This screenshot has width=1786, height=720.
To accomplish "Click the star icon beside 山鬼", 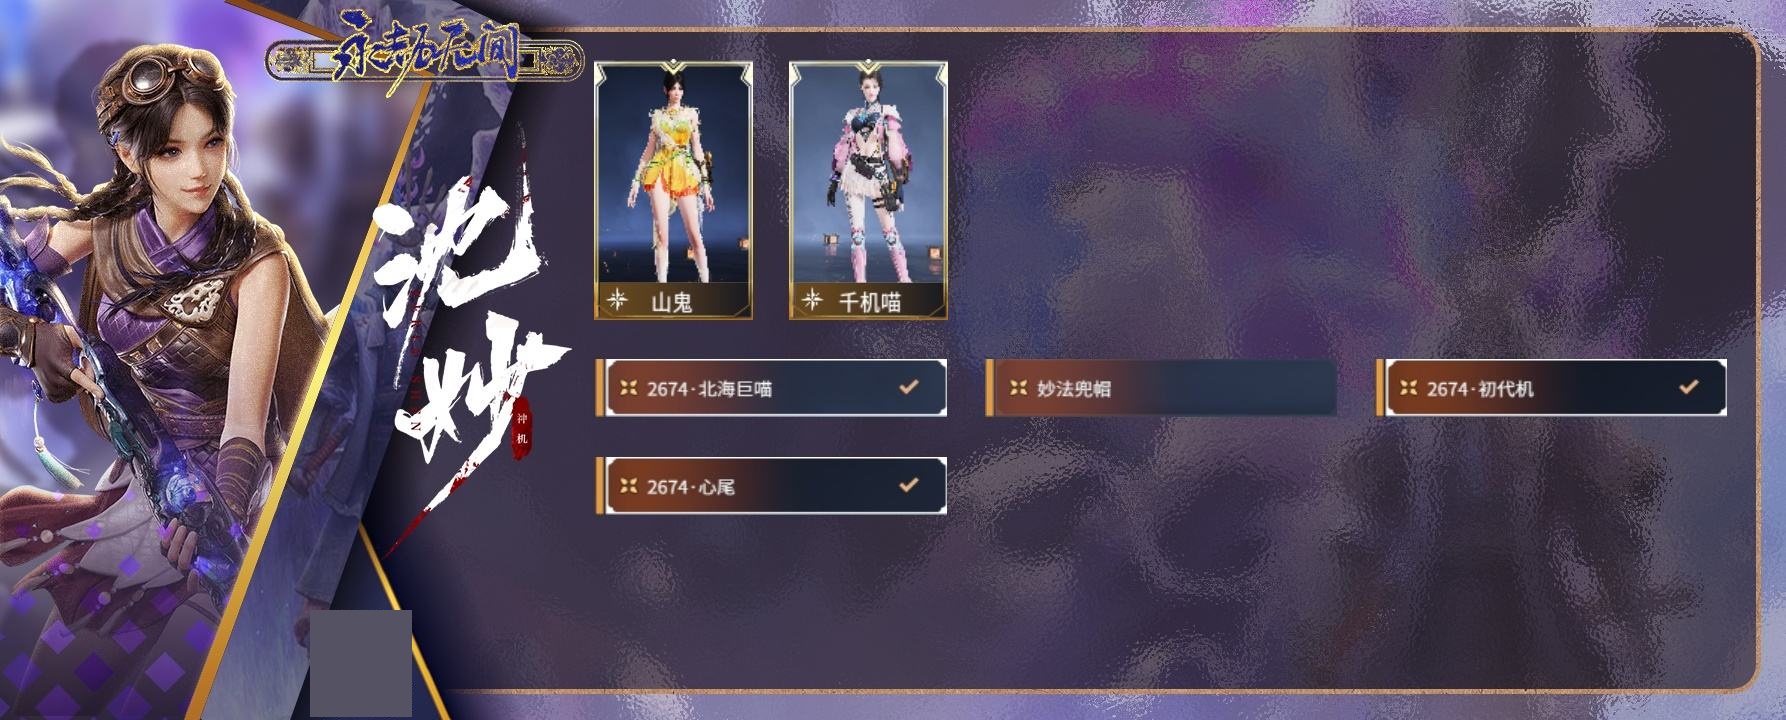I will (x=618, y=299).
